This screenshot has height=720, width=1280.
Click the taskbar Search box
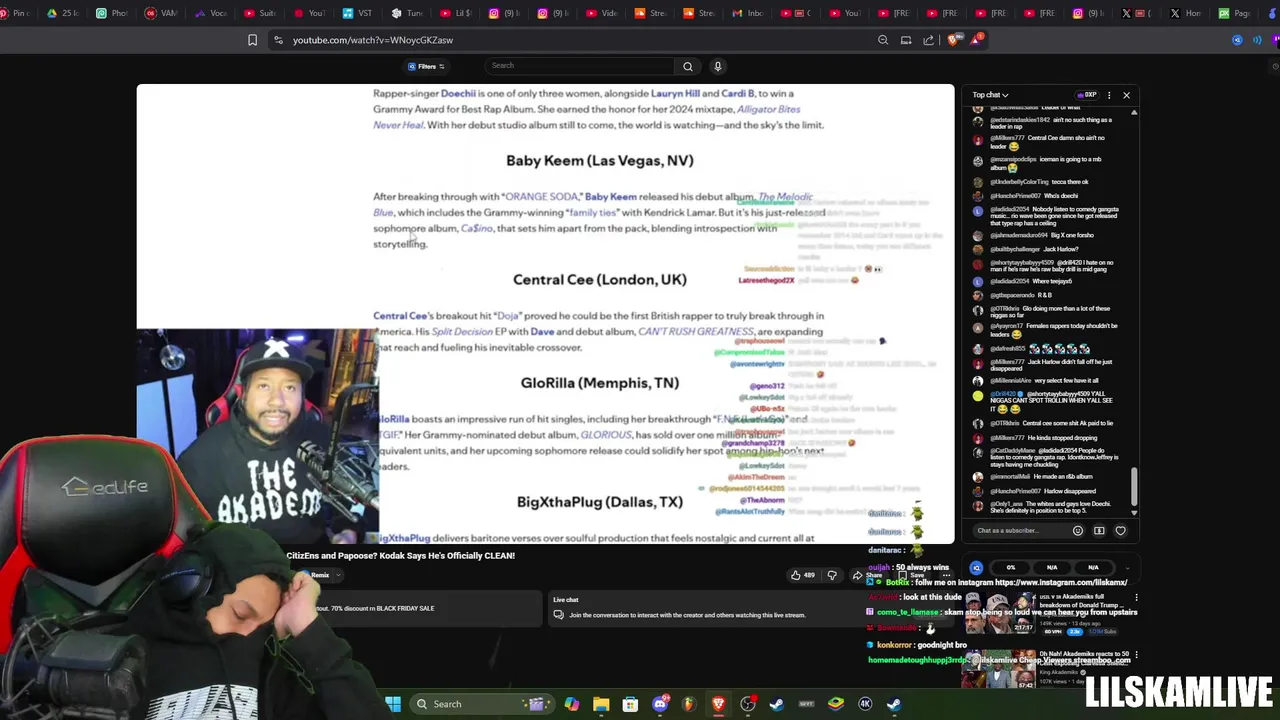click(480, 704)
